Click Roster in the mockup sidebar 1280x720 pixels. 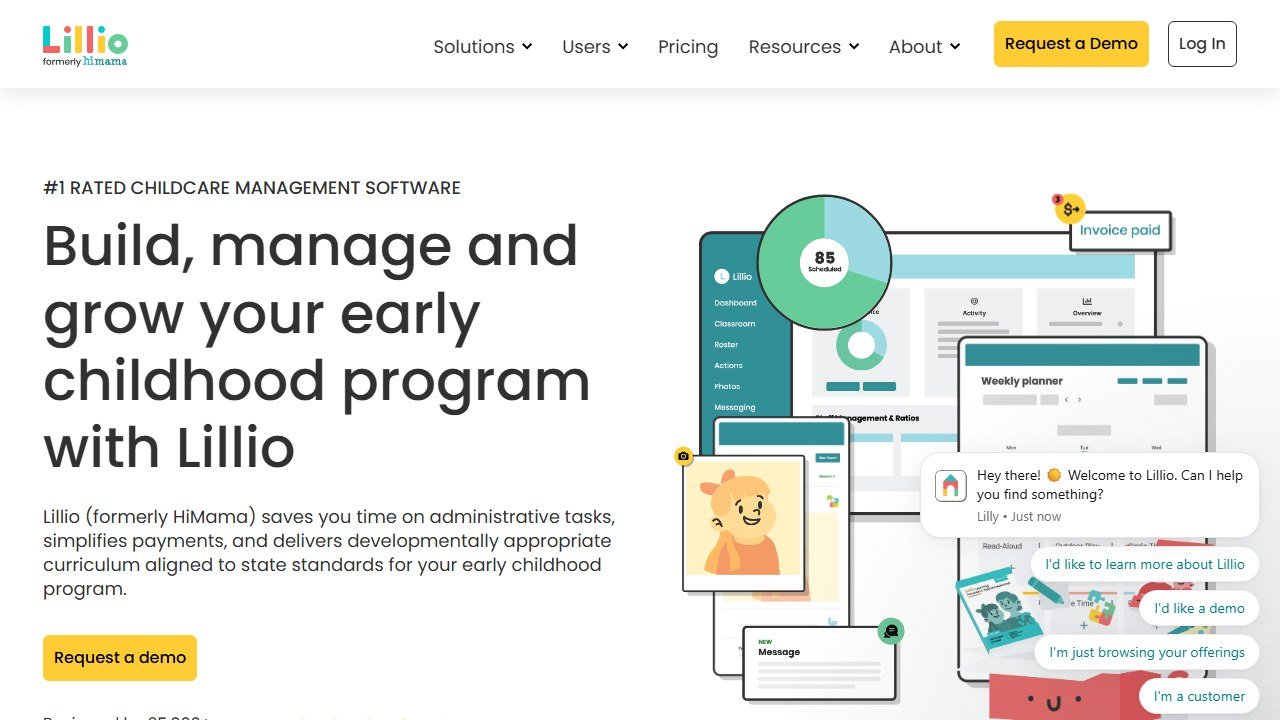(x=726, y=345)
